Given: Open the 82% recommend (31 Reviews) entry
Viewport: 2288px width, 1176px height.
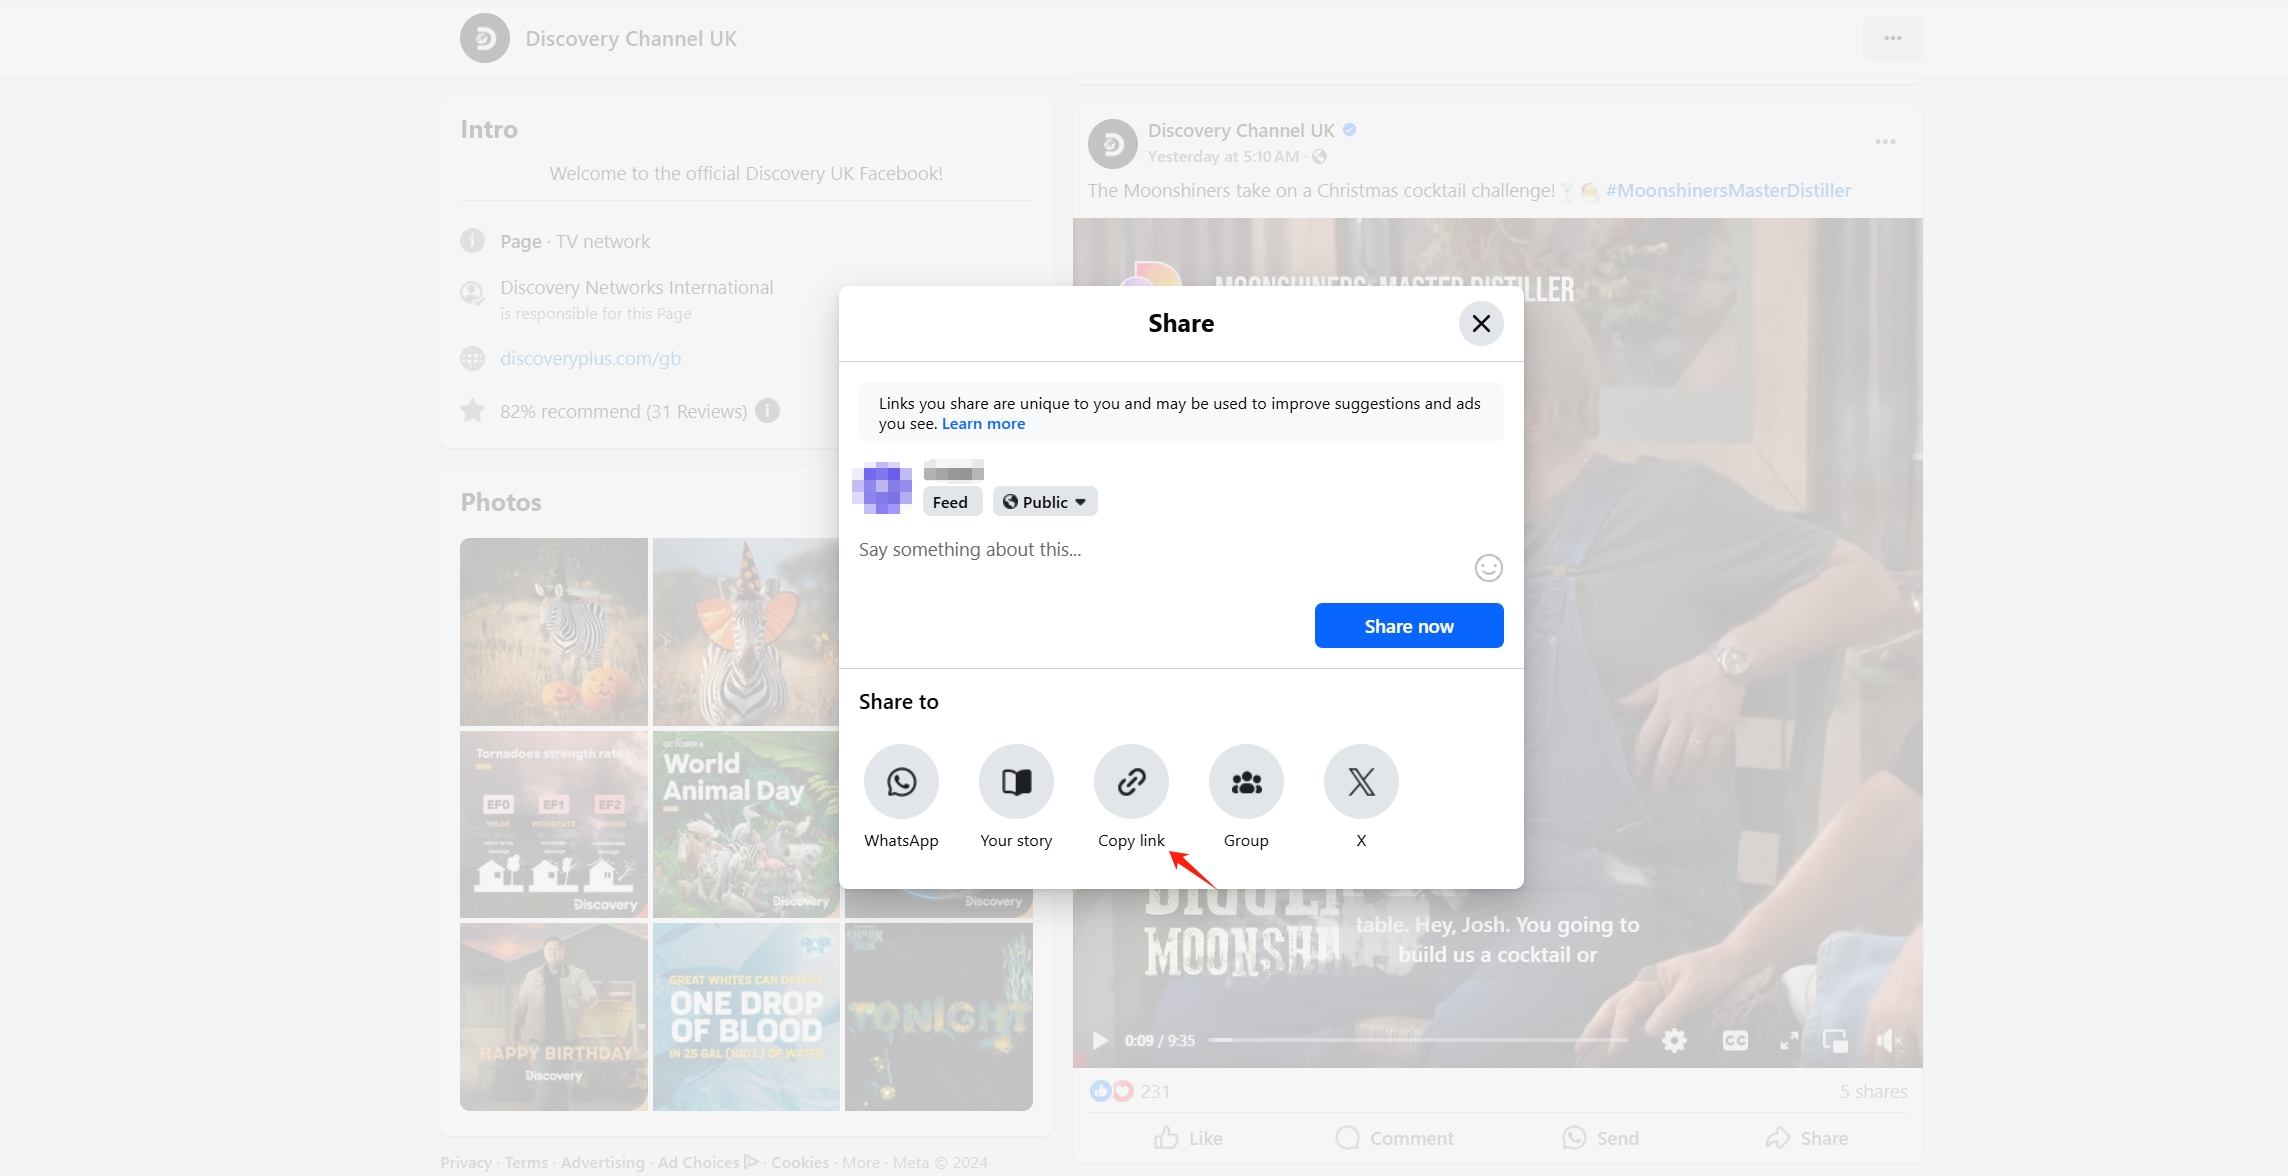Looking at the screenshot, I should [x=623, y=411].
